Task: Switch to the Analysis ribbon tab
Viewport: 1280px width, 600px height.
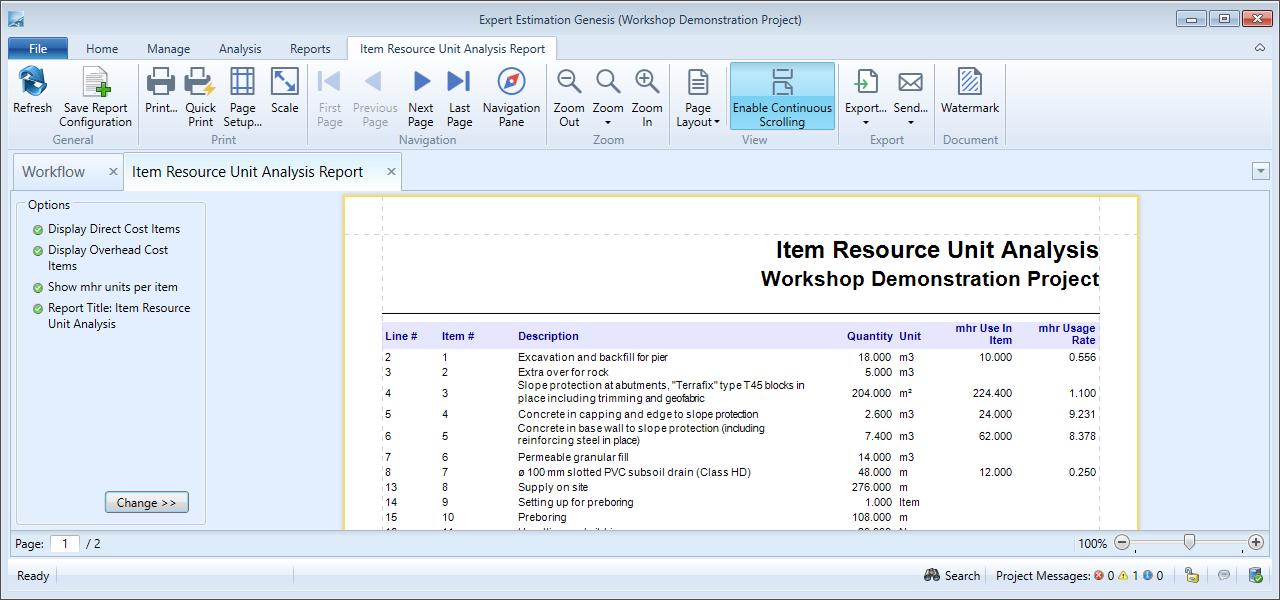Action: [240, 49]
